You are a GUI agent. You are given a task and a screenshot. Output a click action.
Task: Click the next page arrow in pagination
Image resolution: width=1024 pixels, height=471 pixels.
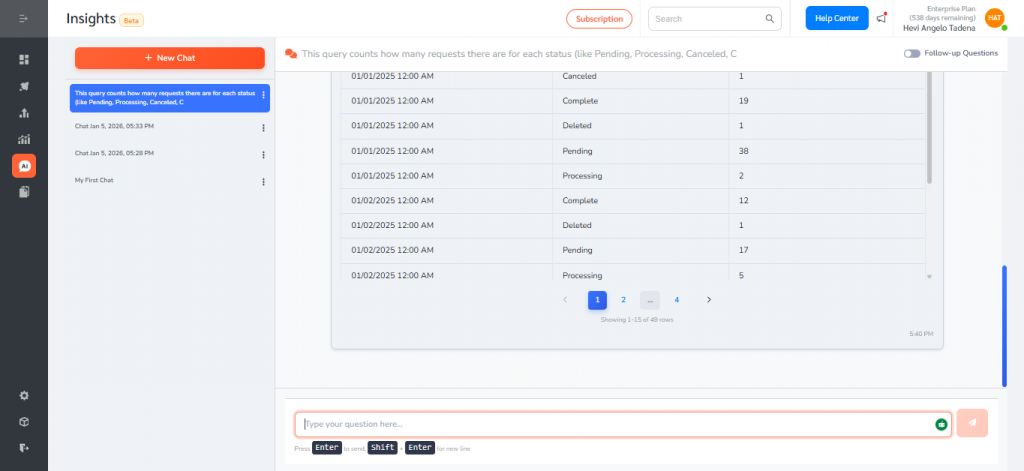coord(709,299)
